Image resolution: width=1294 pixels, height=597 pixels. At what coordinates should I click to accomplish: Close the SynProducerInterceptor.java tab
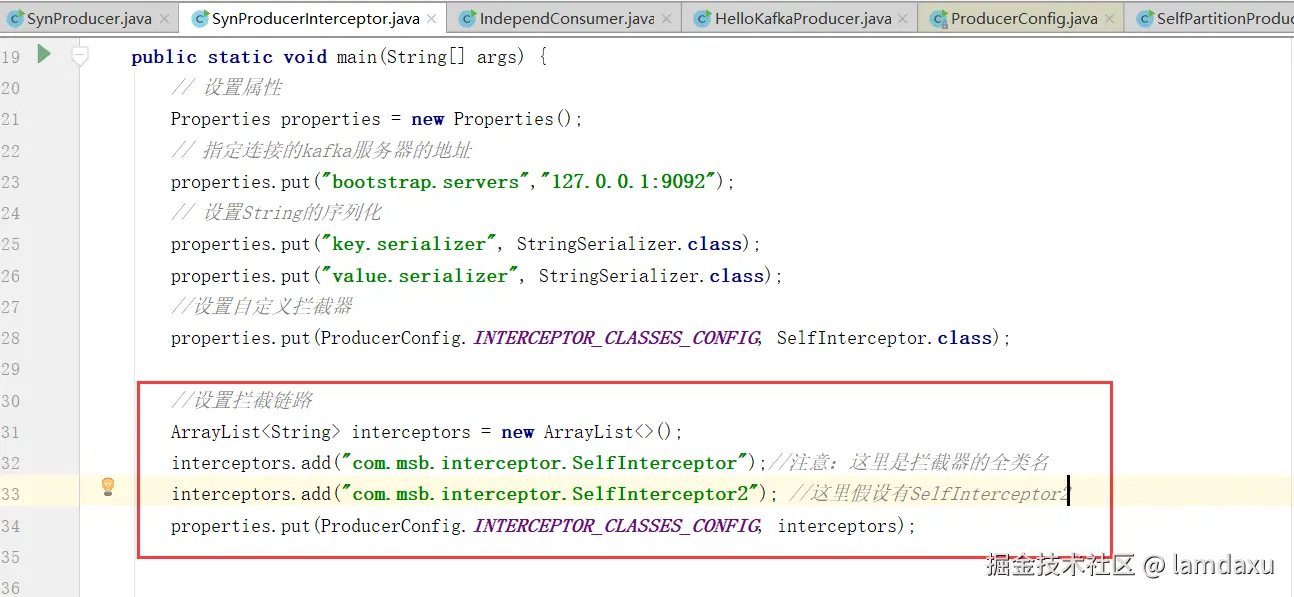tap(433, 19)
